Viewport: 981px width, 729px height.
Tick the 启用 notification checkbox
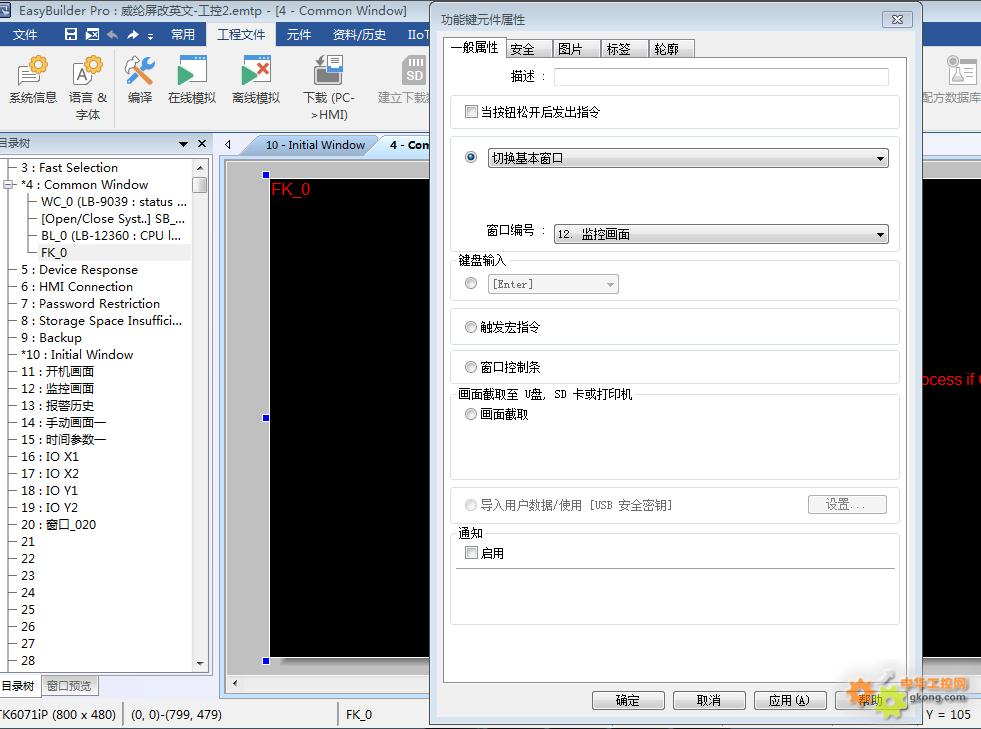coord(472,553)
